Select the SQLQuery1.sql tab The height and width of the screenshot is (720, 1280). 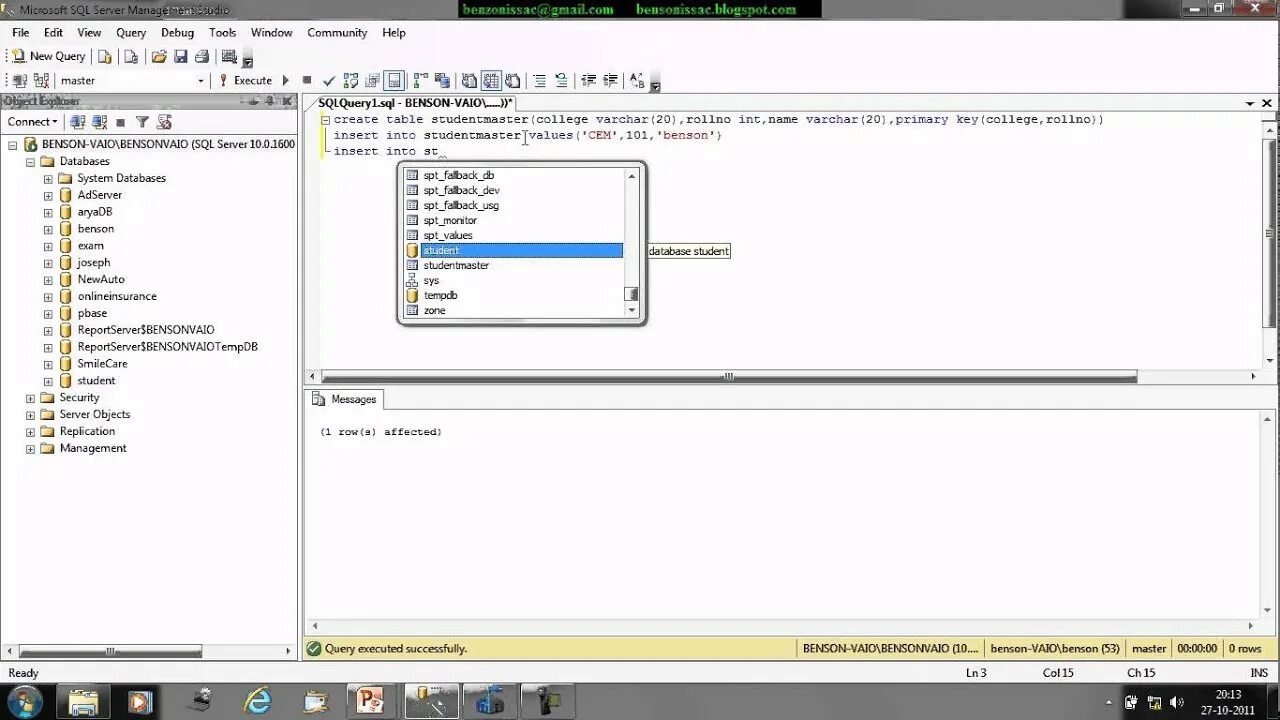[415, 103]
